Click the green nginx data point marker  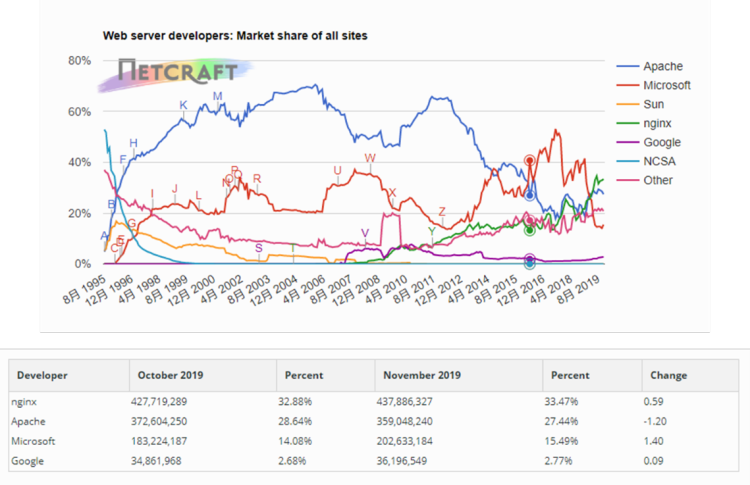coord(529,230)
